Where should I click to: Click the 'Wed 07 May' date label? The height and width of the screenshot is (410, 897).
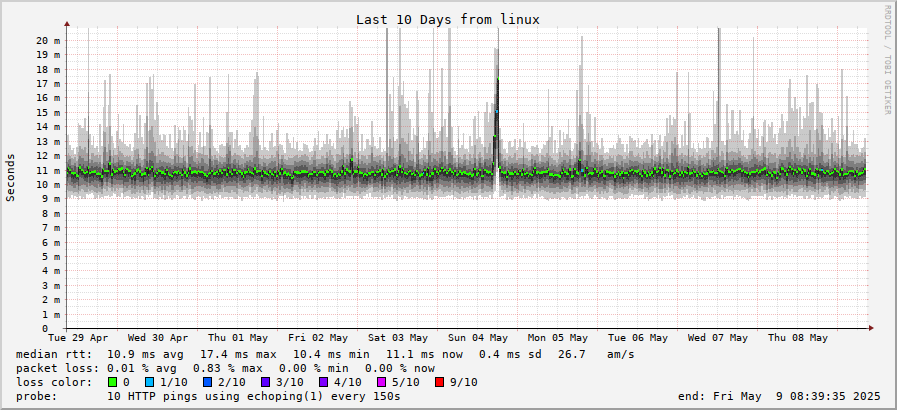pos(718,338)
